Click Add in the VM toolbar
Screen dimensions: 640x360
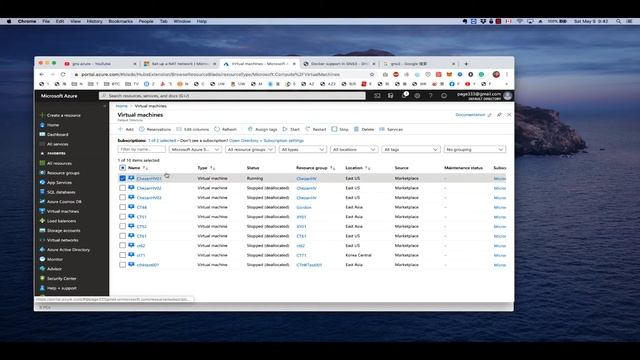click(x=126, y=129)
